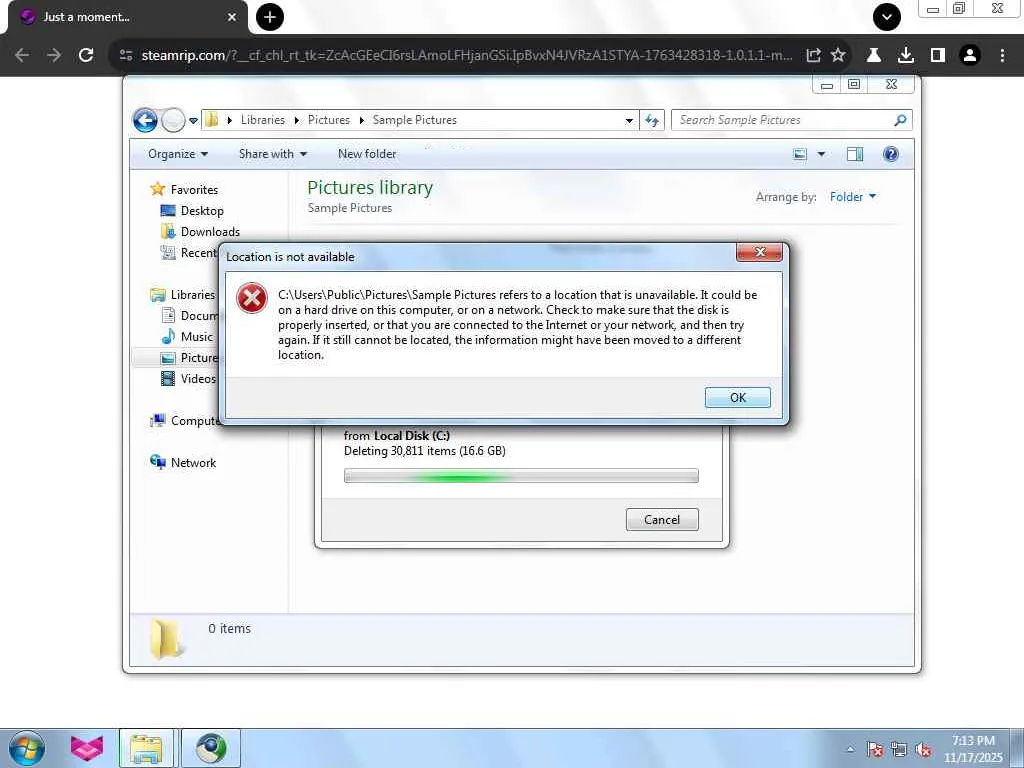Open the Share with menu
Image resolution: width=1024 pixels, height=768 pixels.
[273, 154]
